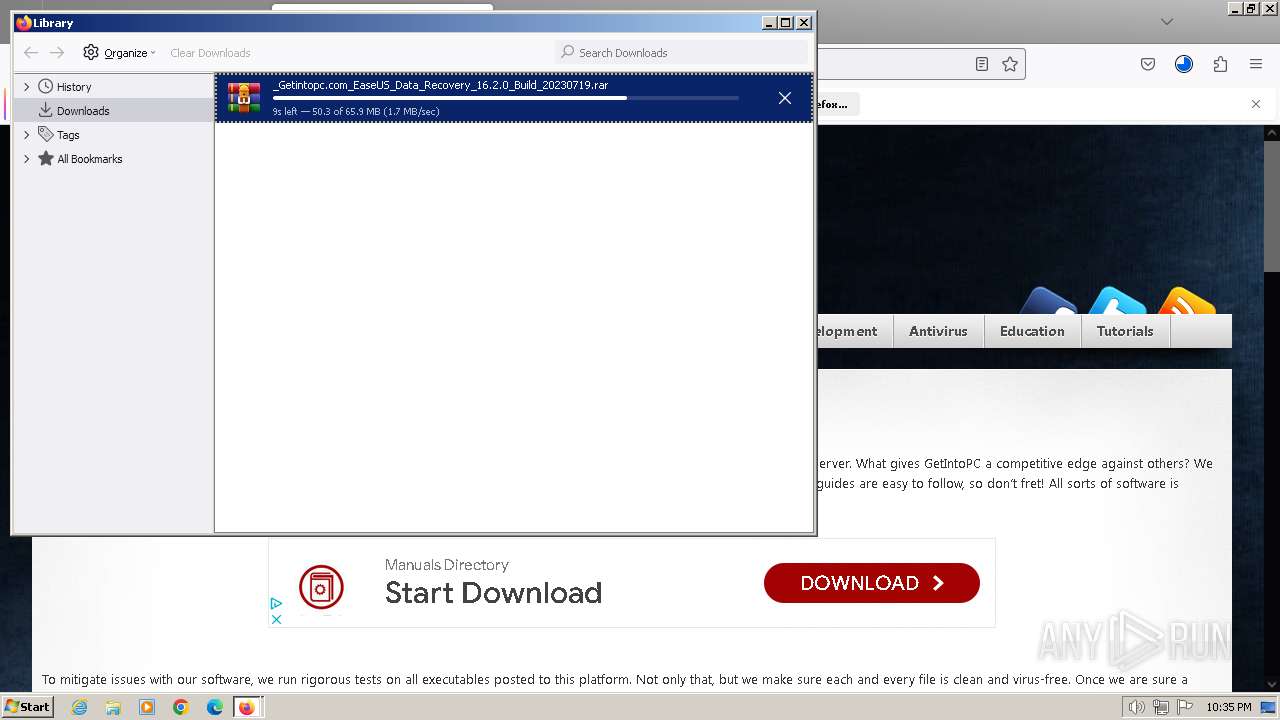Open the Pocket save icon
Screen dimensions: 1280x720
tap(1148, 64)
